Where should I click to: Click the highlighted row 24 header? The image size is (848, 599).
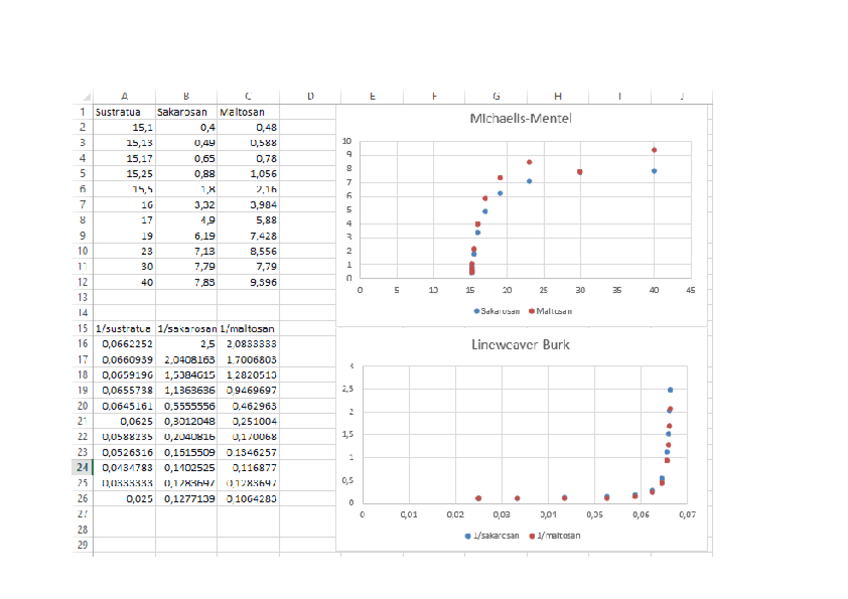pos(83,466)
